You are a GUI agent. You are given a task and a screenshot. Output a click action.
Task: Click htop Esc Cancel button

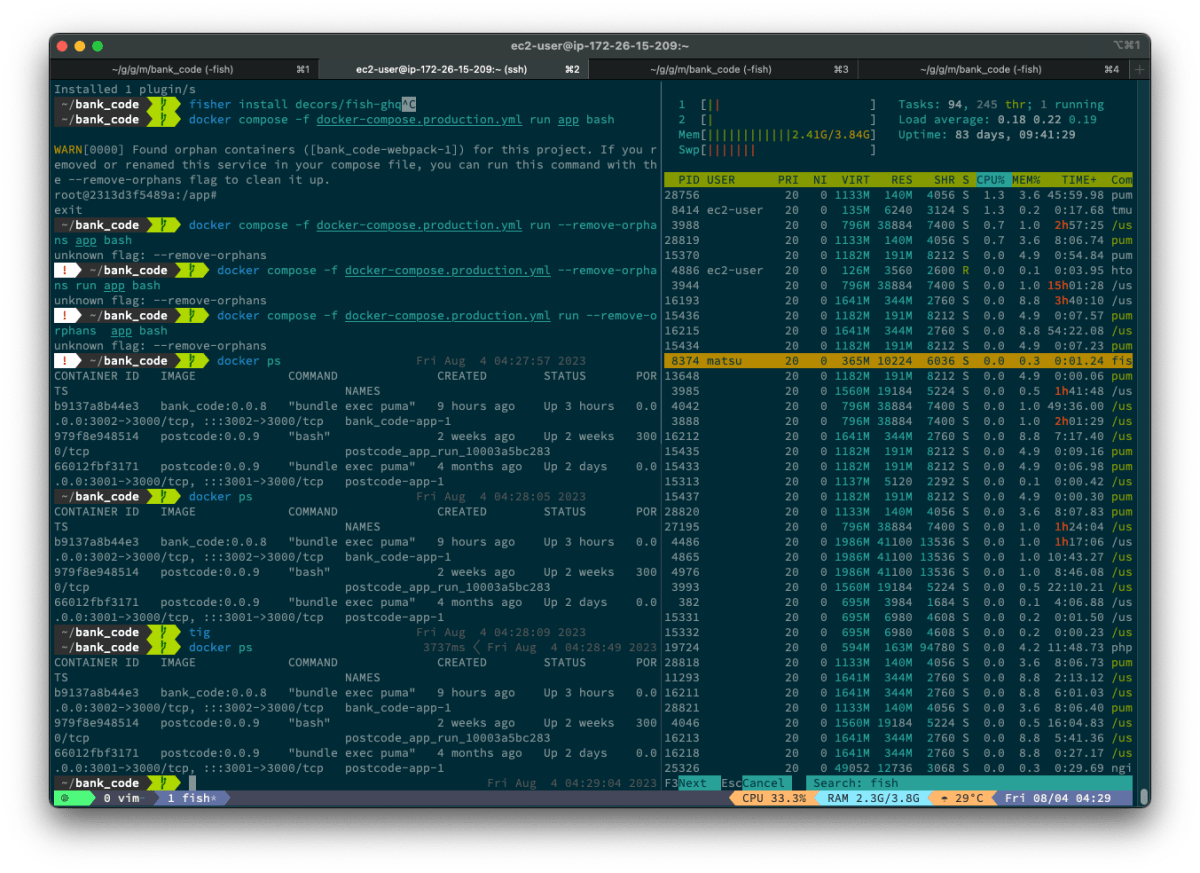754,783
